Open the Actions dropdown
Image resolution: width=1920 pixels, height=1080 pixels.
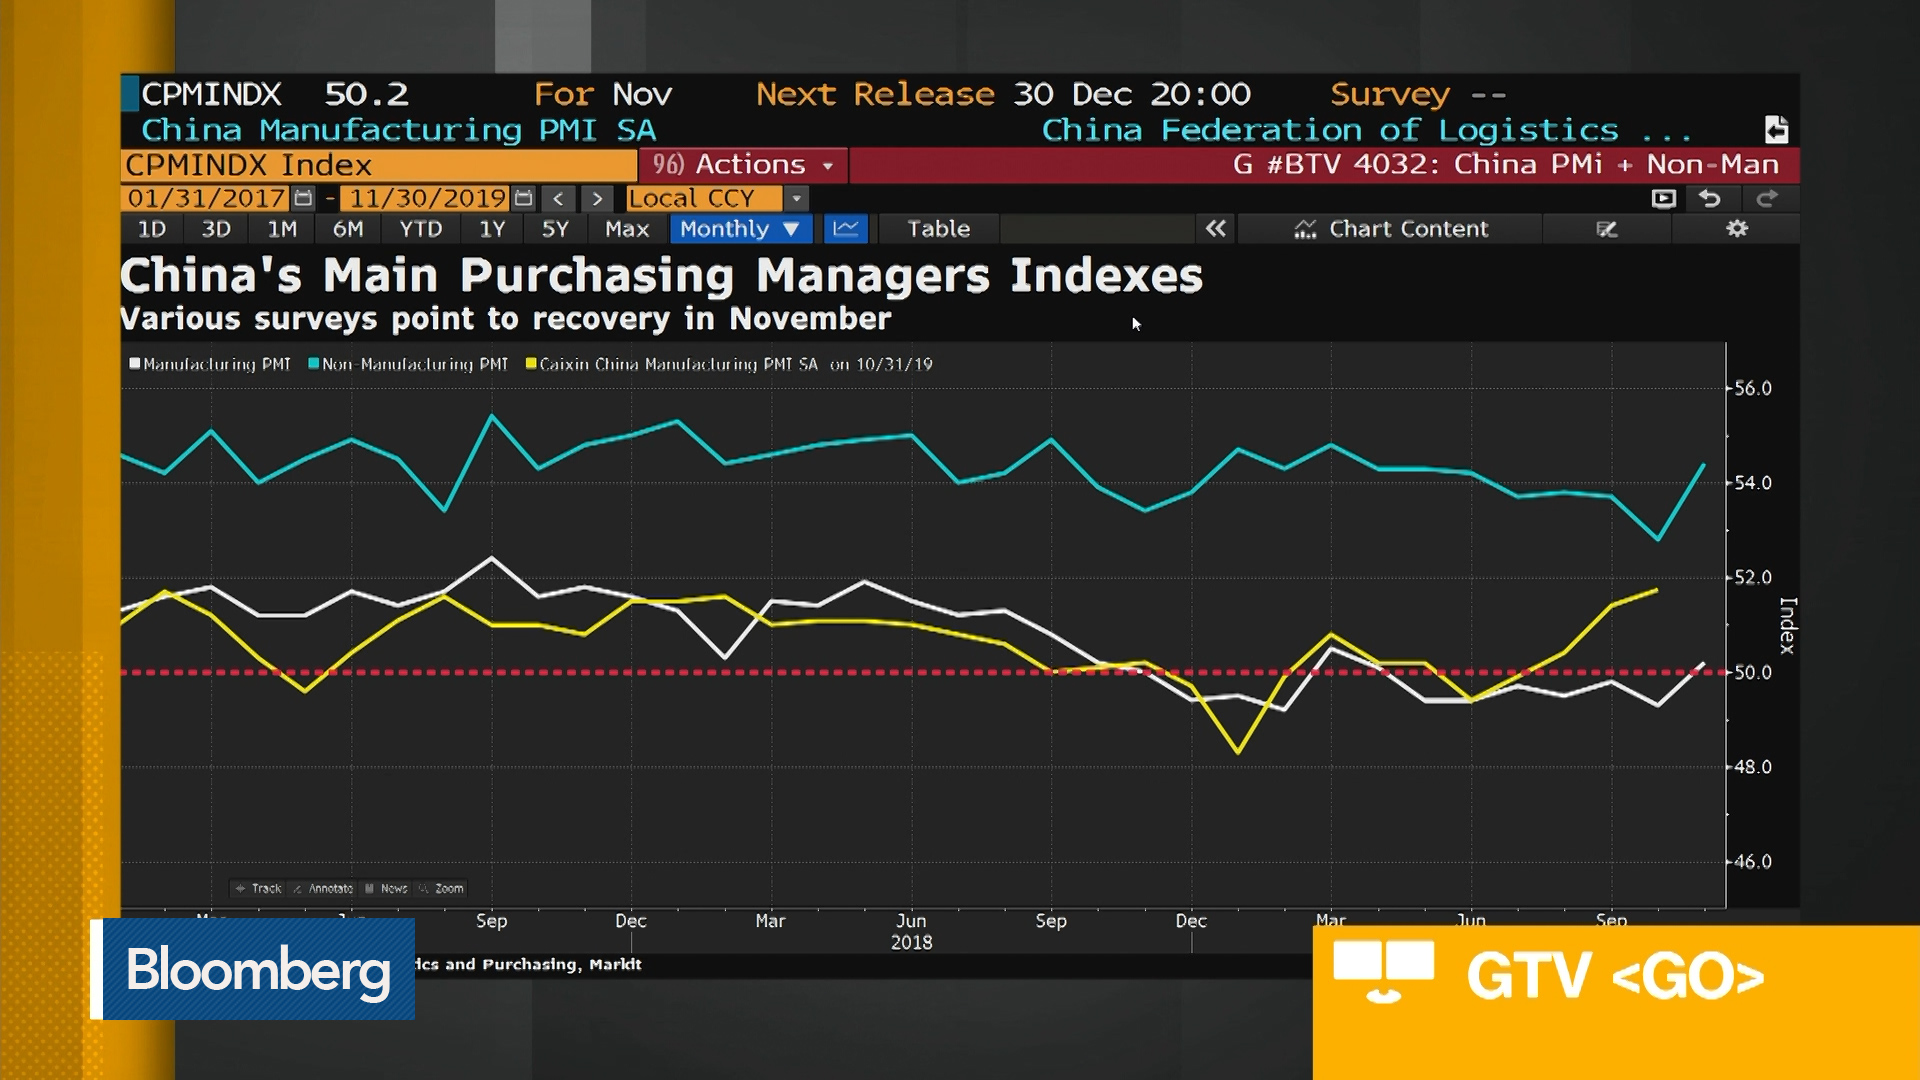coord(744,165)
